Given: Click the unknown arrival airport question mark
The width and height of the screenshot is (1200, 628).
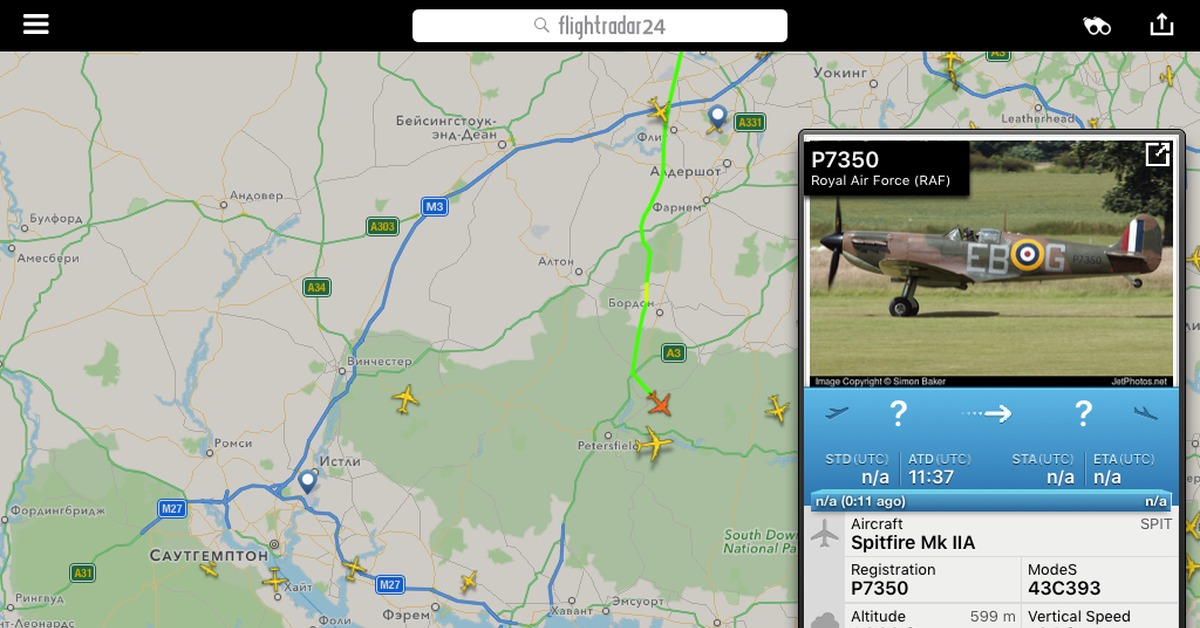Looking at the screenshot, I should [1083, 412].
